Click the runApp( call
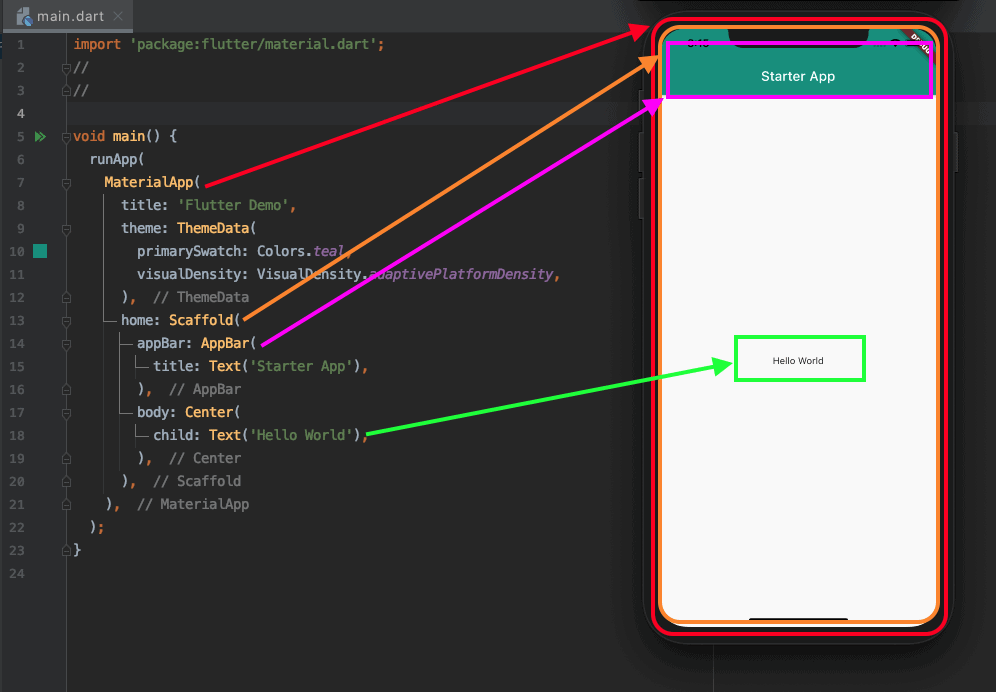This screenshot has width=996, height=692. [117, 159]
